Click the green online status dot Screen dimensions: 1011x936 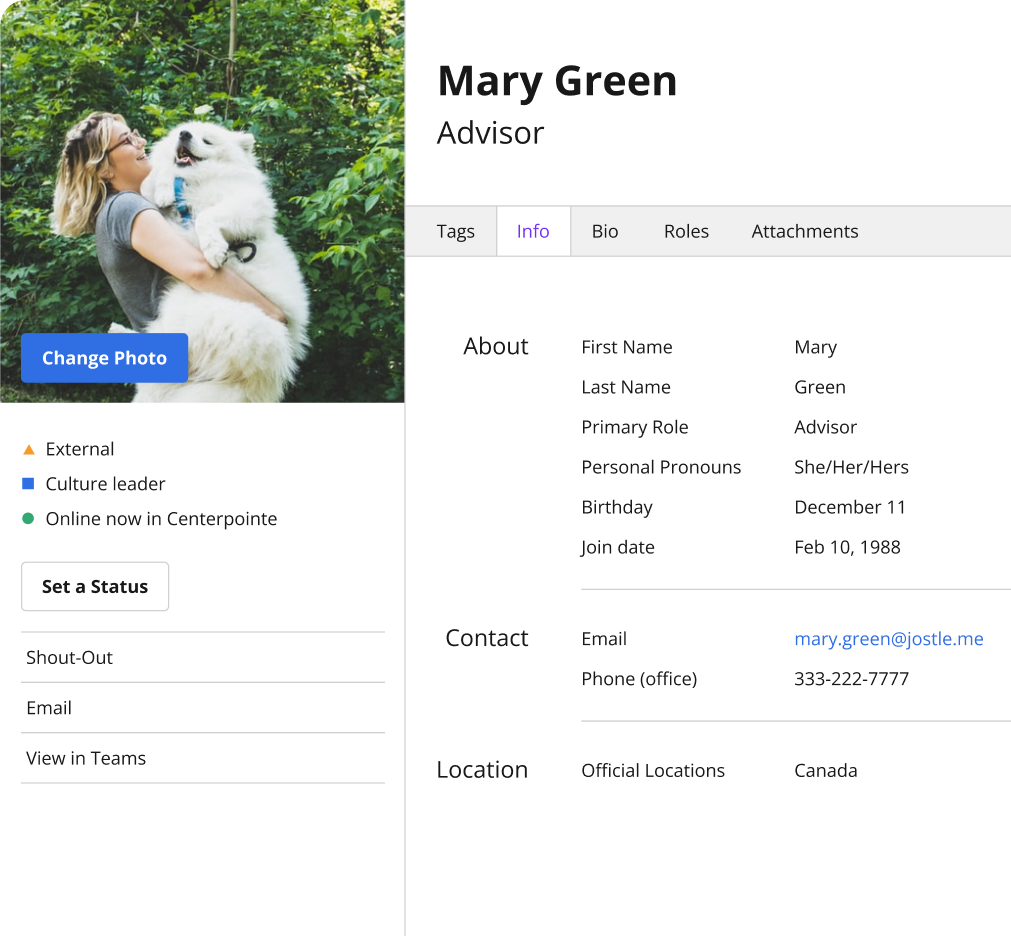click(x=28, y=518)
